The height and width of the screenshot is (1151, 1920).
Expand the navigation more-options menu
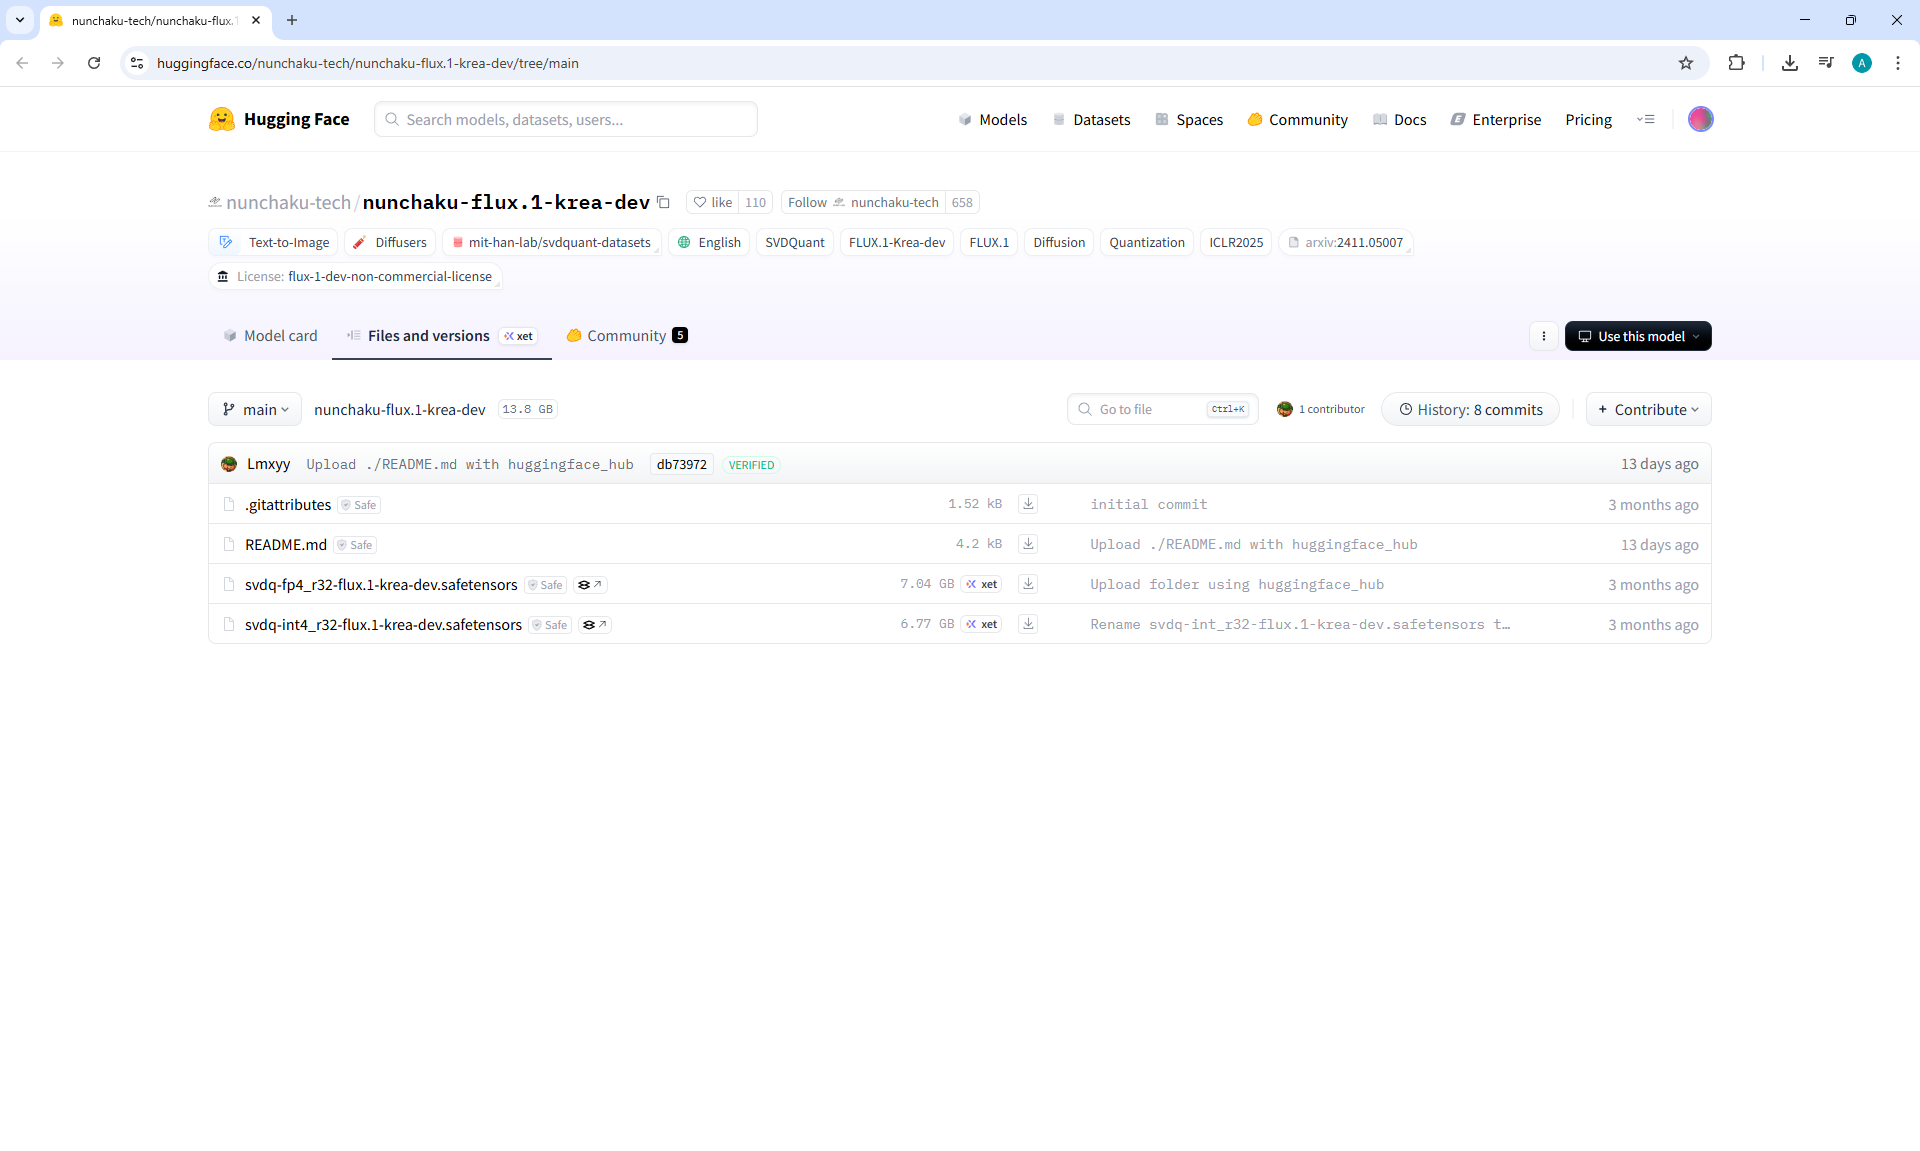(x=1645, y=119)
